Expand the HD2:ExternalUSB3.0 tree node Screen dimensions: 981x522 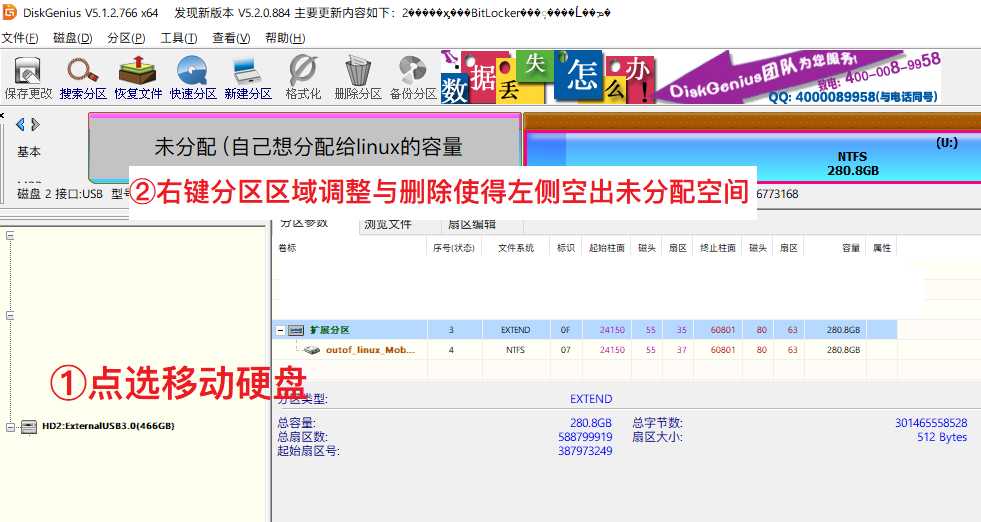[x=10, y=427]
